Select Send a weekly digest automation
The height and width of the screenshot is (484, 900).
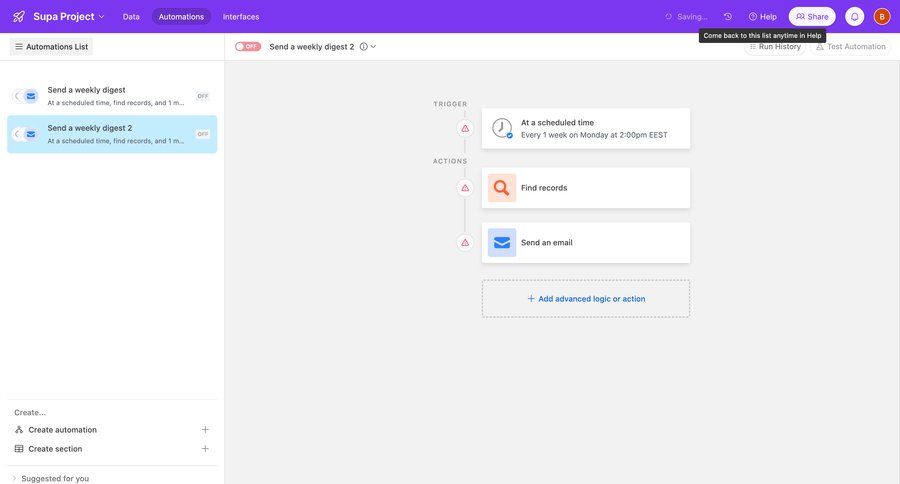tap(112, 96)
